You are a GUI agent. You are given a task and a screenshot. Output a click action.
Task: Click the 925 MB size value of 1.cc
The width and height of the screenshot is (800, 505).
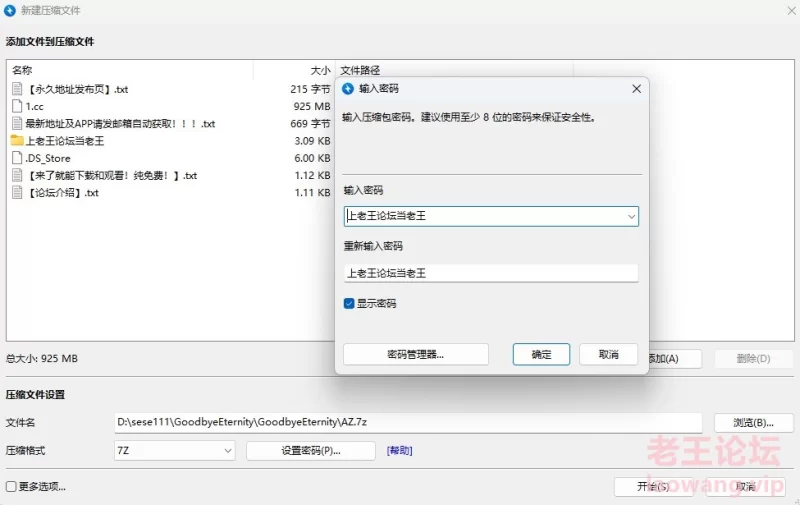312,107
